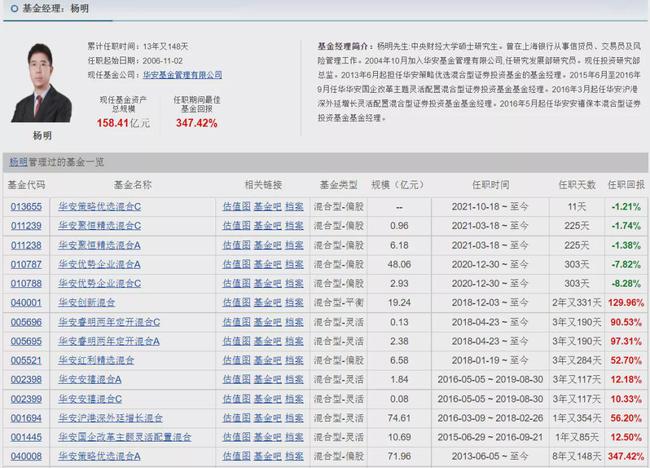Viewport: 650px width, 468px height.
Task: Click the 任职回报 column header
Action: [x=626, y=185]
